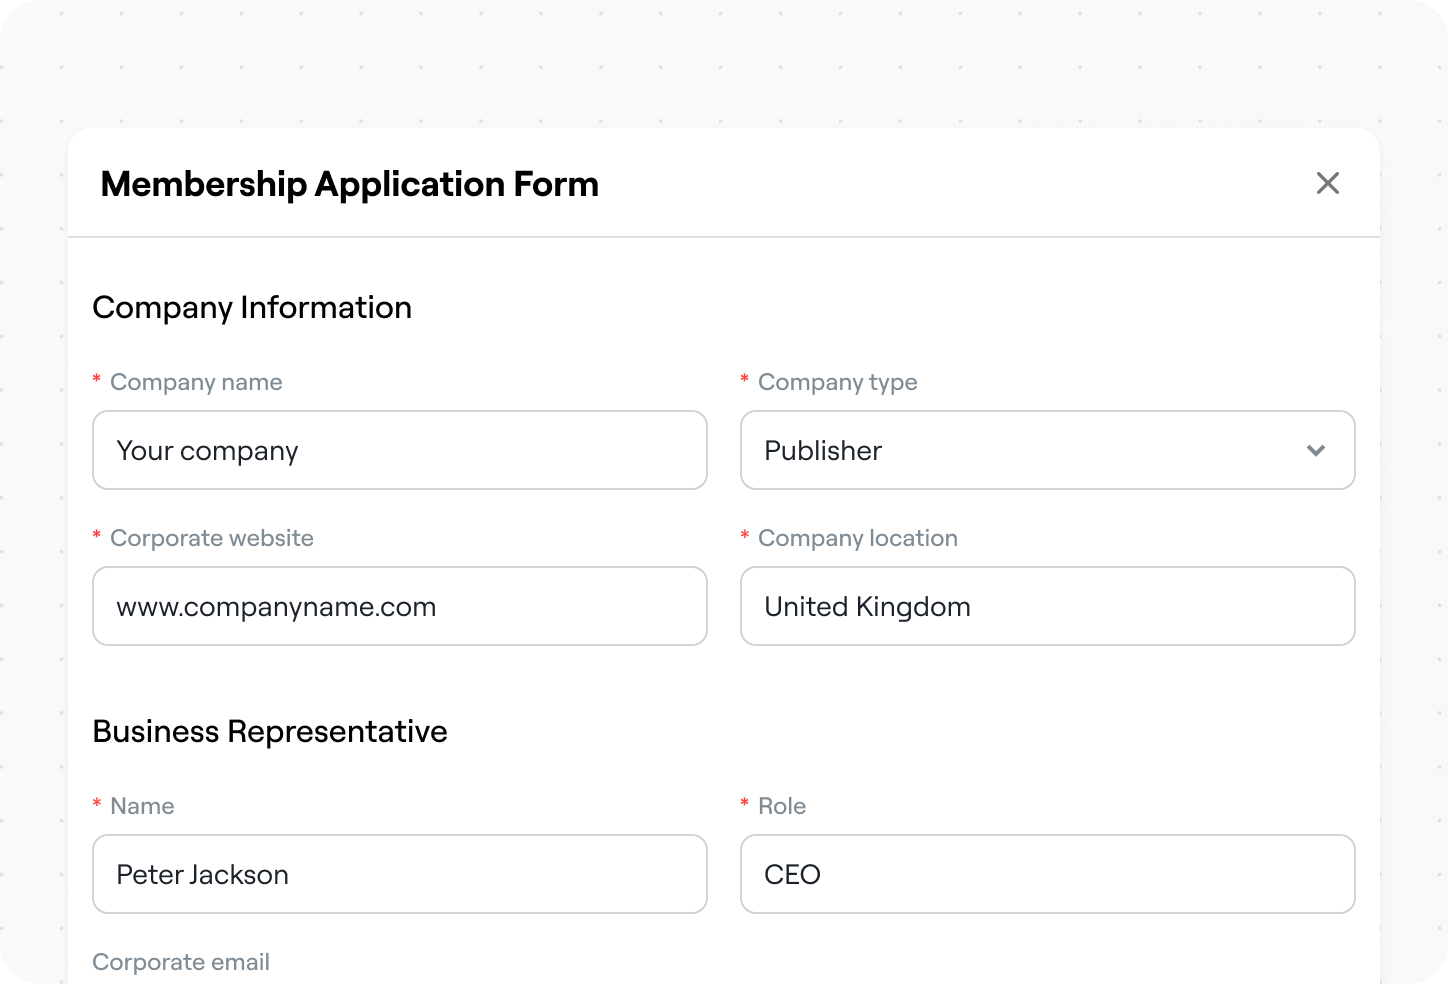Image resolution: width=1448 pixels, height=984 pixels.
Task: Click the "Membership Application Form" title
Action: [x=349, y=184]
